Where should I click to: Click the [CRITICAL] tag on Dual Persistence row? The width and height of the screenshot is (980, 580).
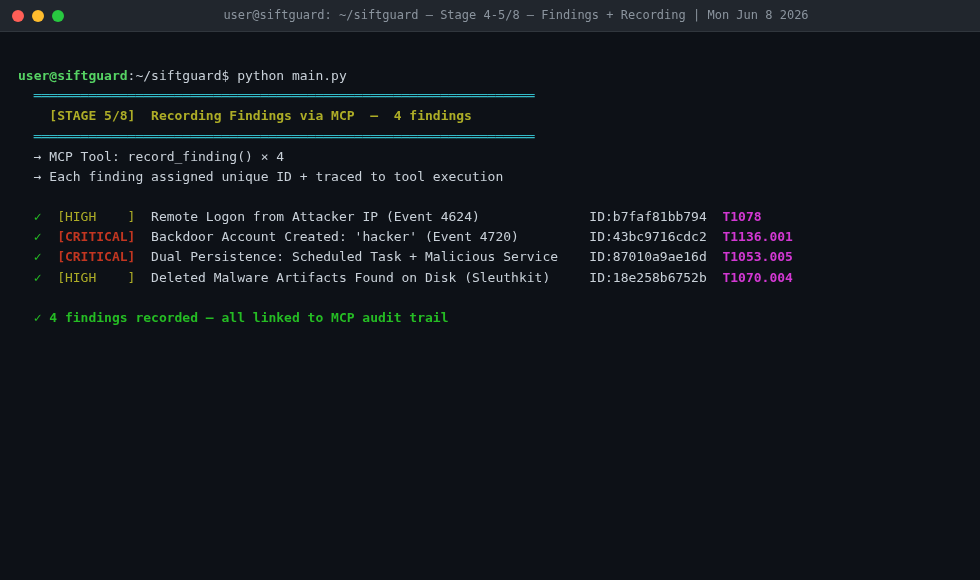click(96, 257)
